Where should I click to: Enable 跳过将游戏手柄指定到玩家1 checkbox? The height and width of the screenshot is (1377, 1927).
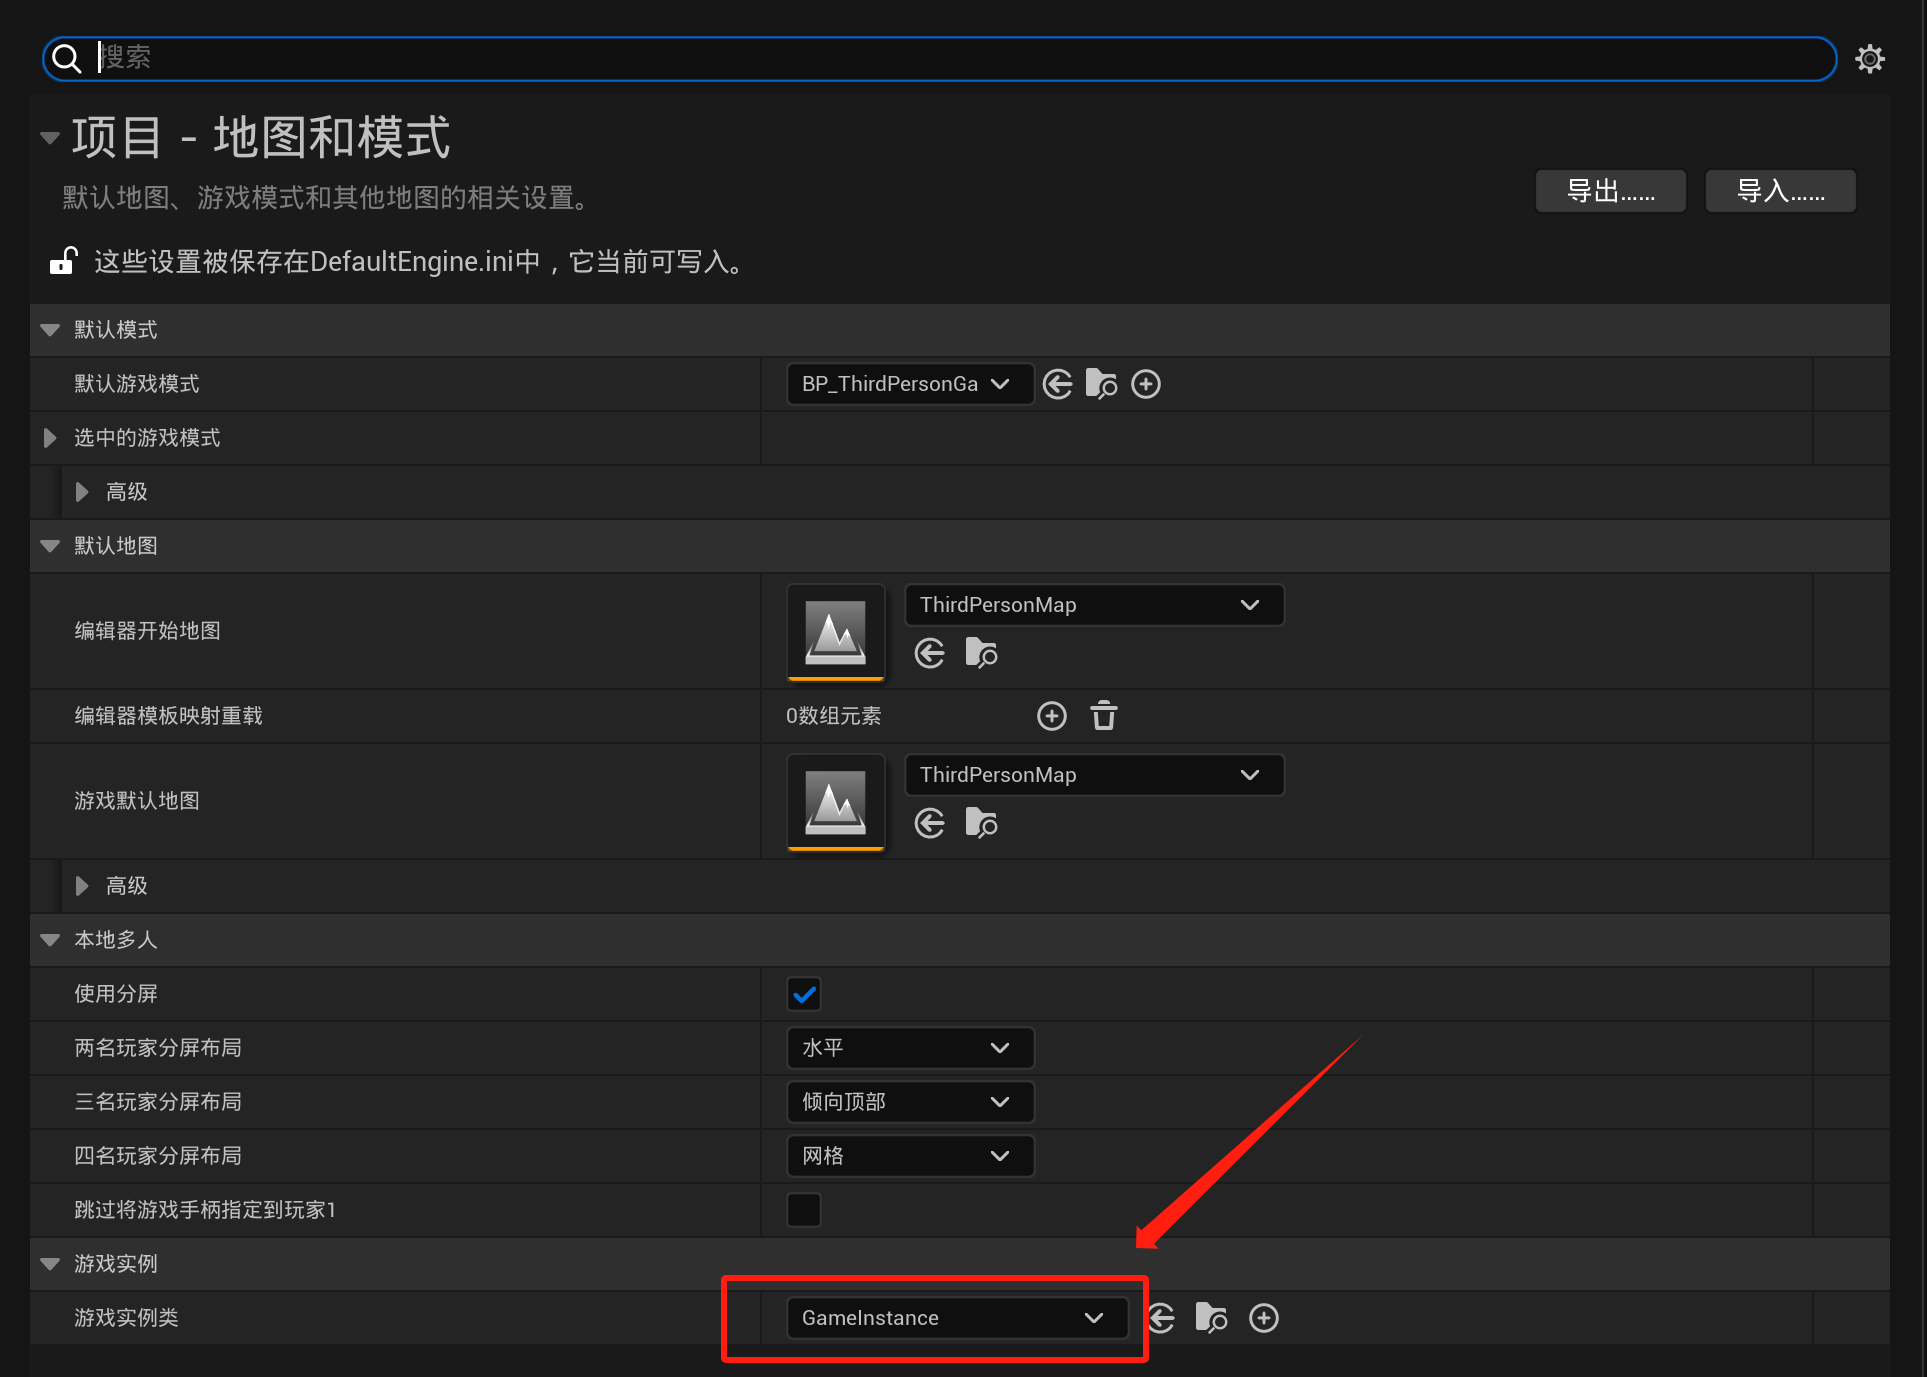(804, 1210)
